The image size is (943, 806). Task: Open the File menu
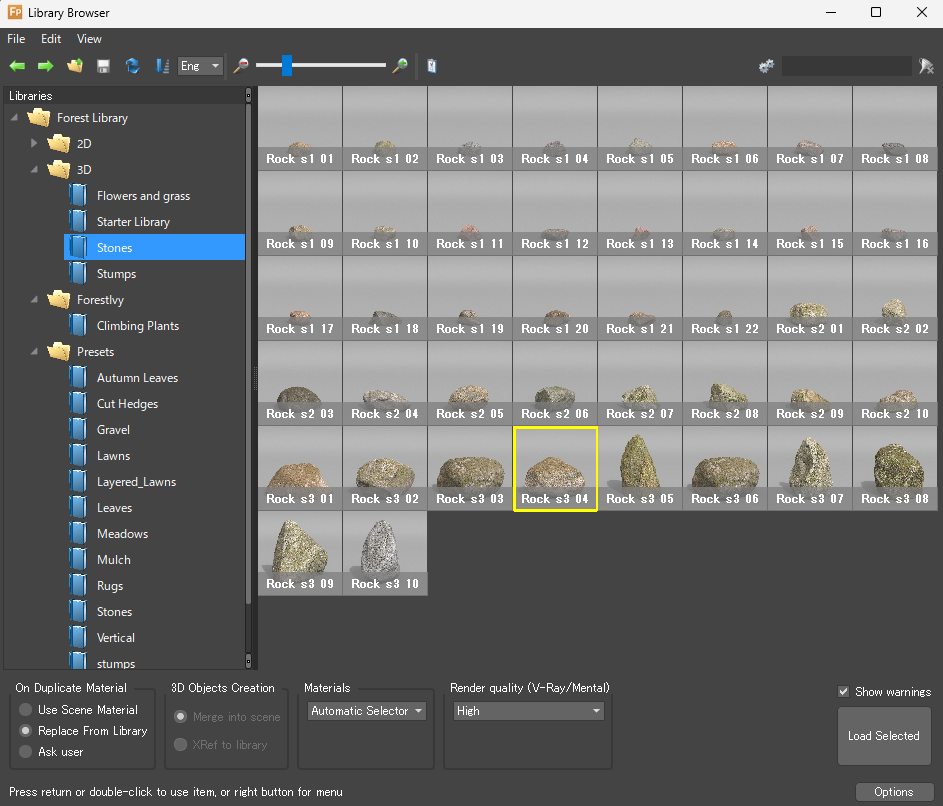(16, 39)
